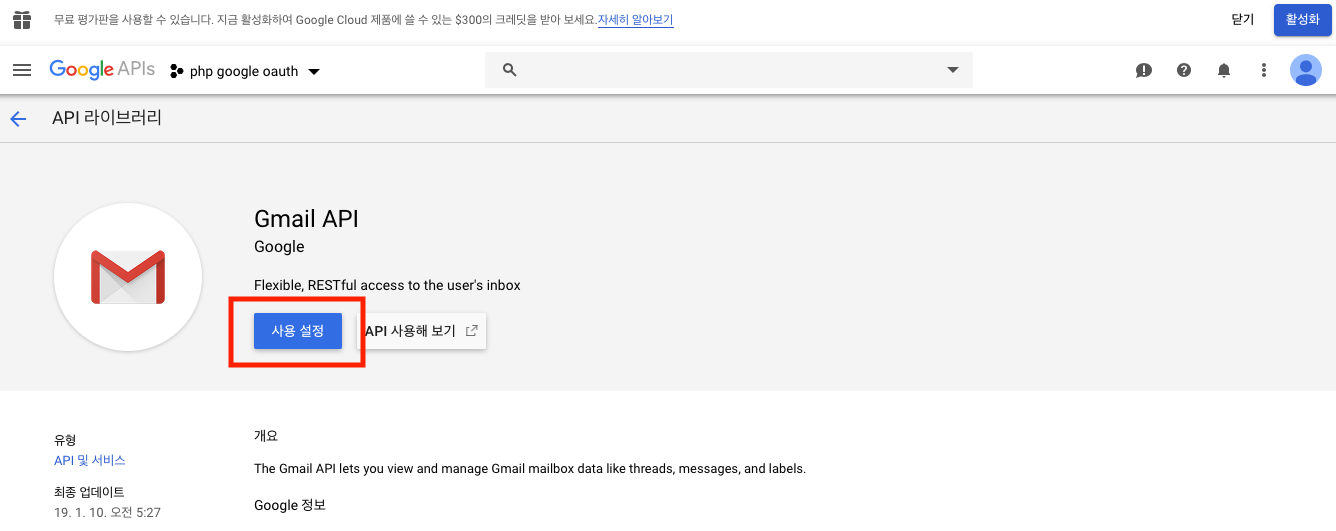Image resolution: width=1336 pixels, height=531 pixels.
Task: Click the Google 정보 heading
Action: (290, 505)
